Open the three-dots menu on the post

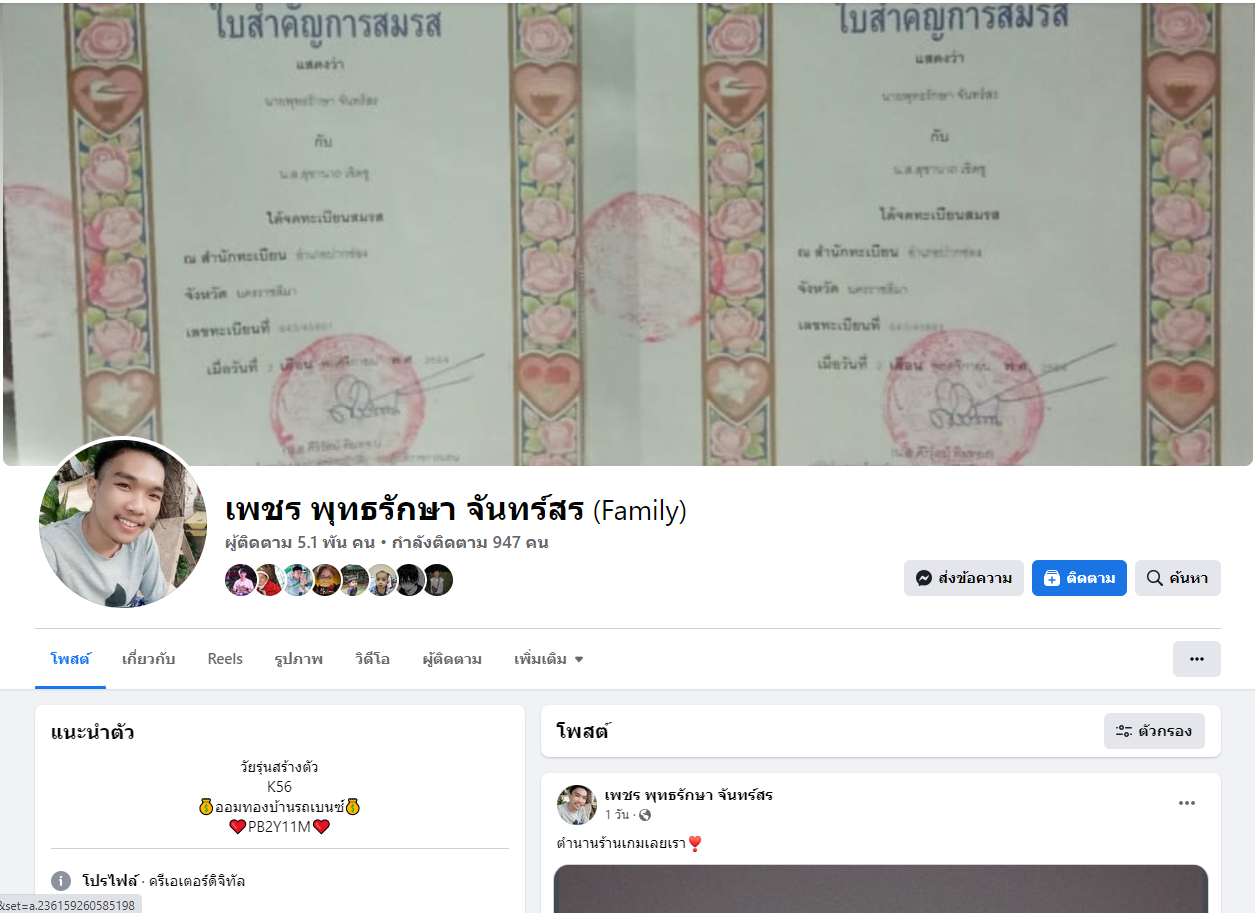(1187, 803)
